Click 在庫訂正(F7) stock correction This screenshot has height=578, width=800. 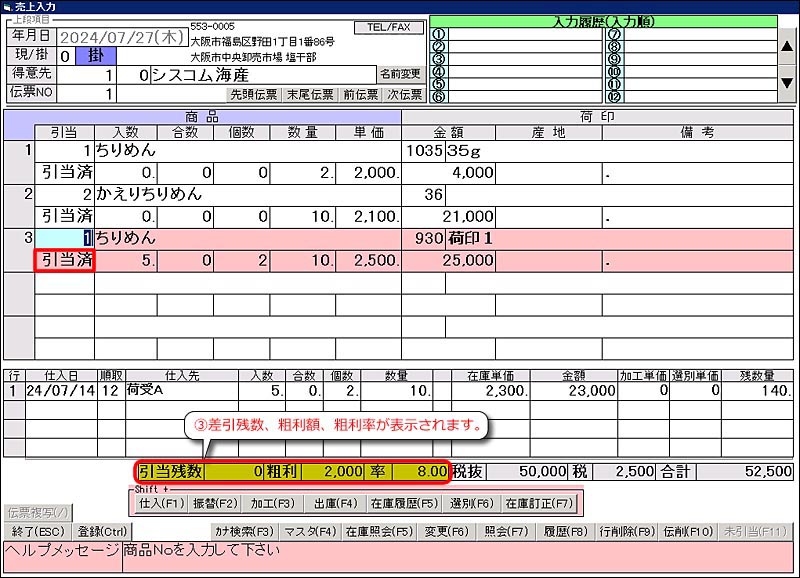pos(537,502)
